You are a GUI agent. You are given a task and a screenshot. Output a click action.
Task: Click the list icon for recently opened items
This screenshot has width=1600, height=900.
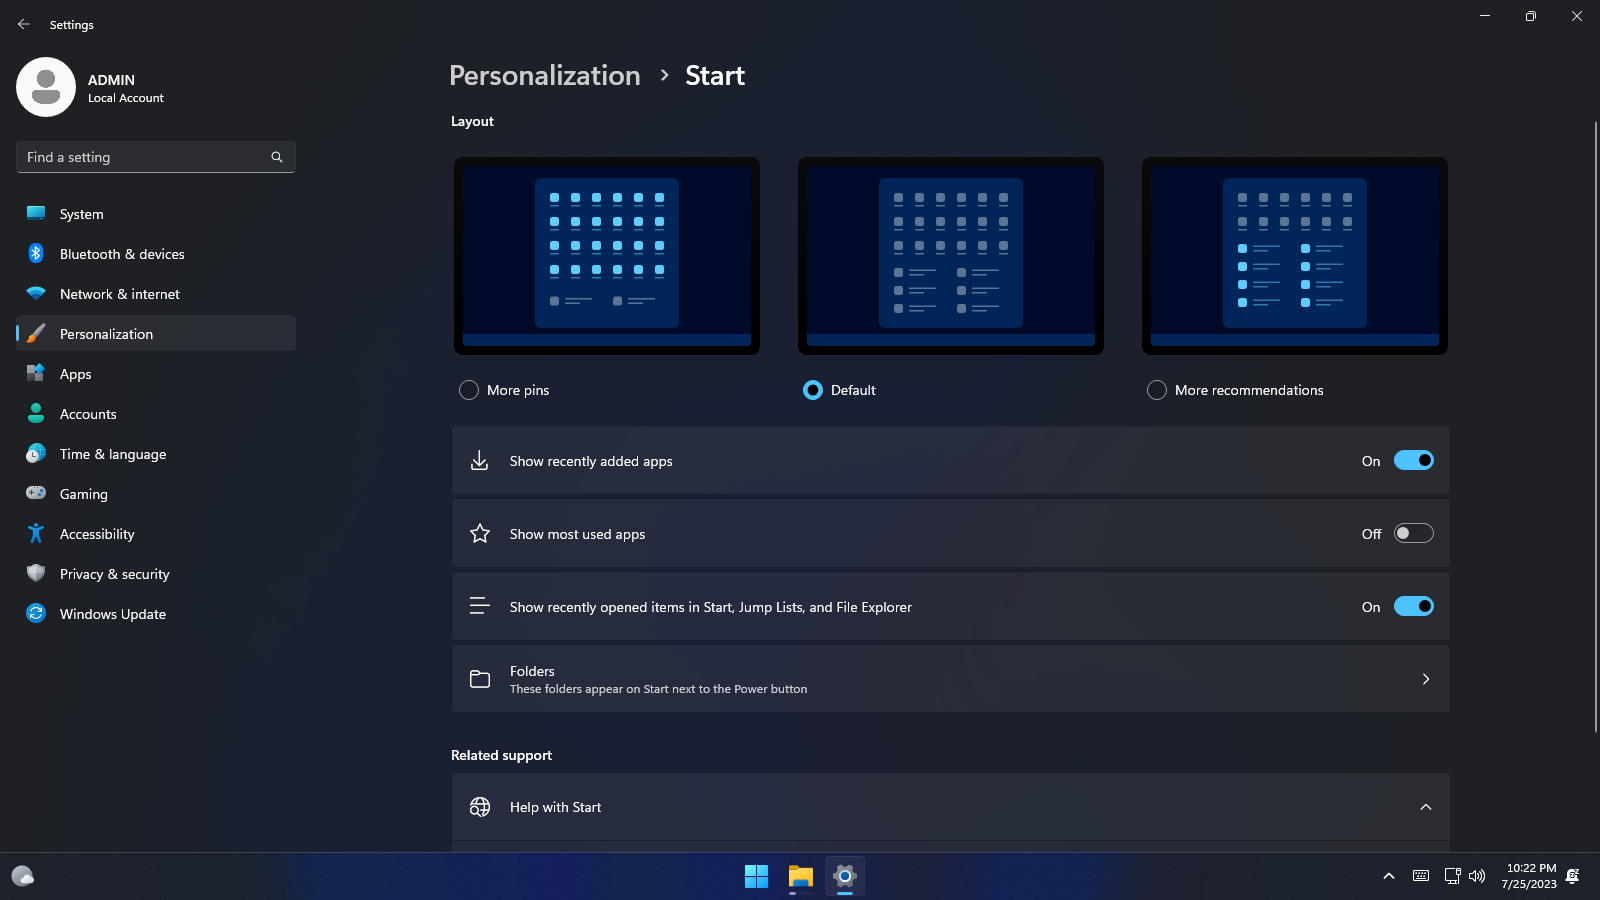(480, 606)
